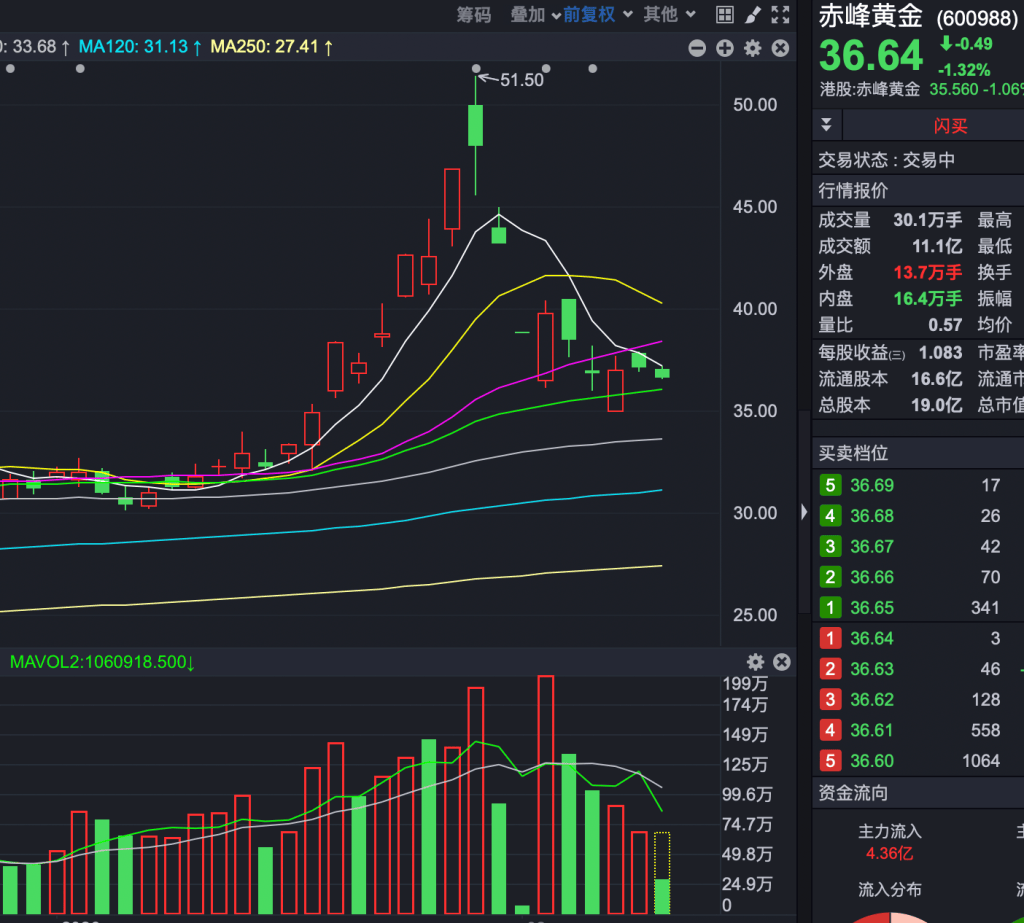The width and height of the screenshot is (1024, 923).
Task: Open the 港股:赤峰黄金 Hong Kong quote link
Action: (869, 89)
